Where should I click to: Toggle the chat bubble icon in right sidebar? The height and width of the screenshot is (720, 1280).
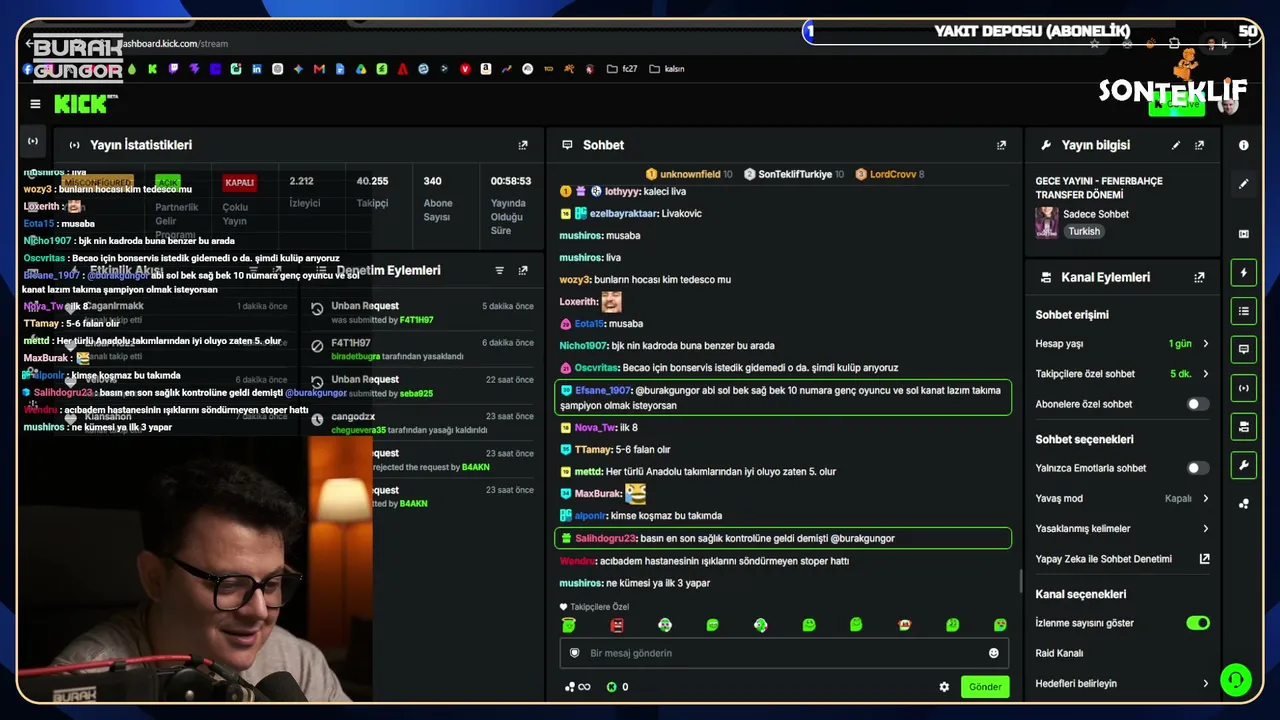point(1244,349)
